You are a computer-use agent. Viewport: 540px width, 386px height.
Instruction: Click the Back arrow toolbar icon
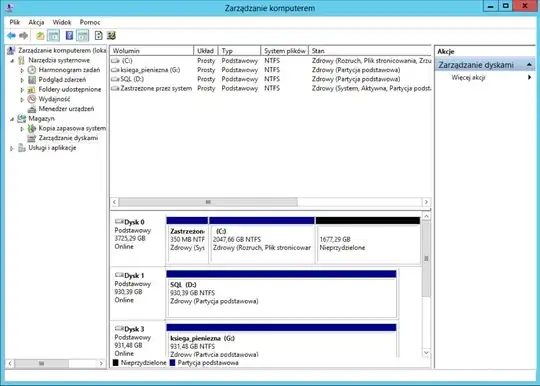[x=11, y=35]
